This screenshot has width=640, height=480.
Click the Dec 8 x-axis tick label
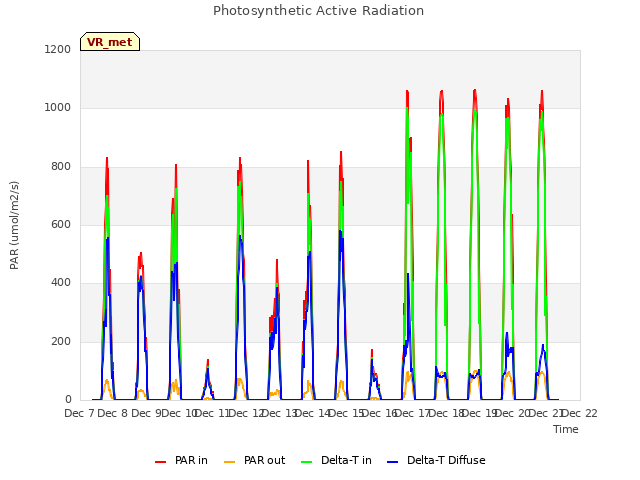click(x=113, y=413)
